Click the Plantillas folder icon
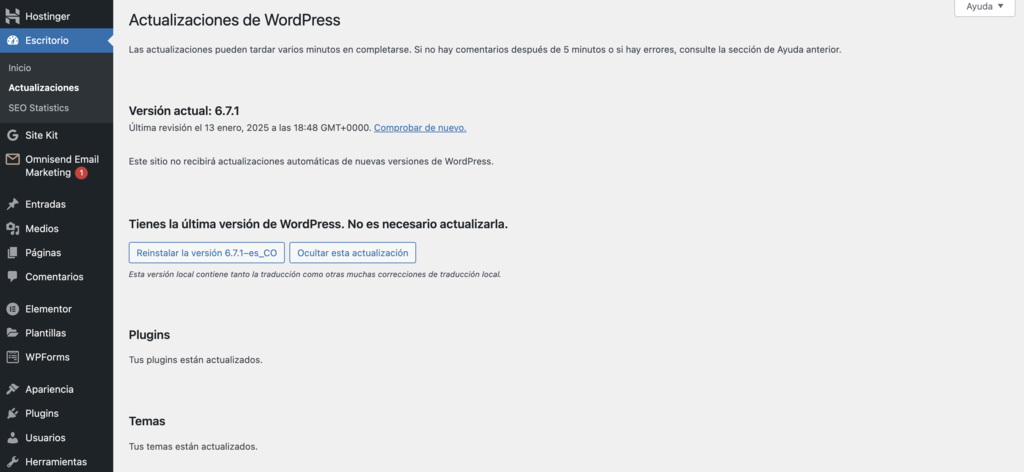The height and width of the screenshot is (472, 1024). click(x=12, y=333)
